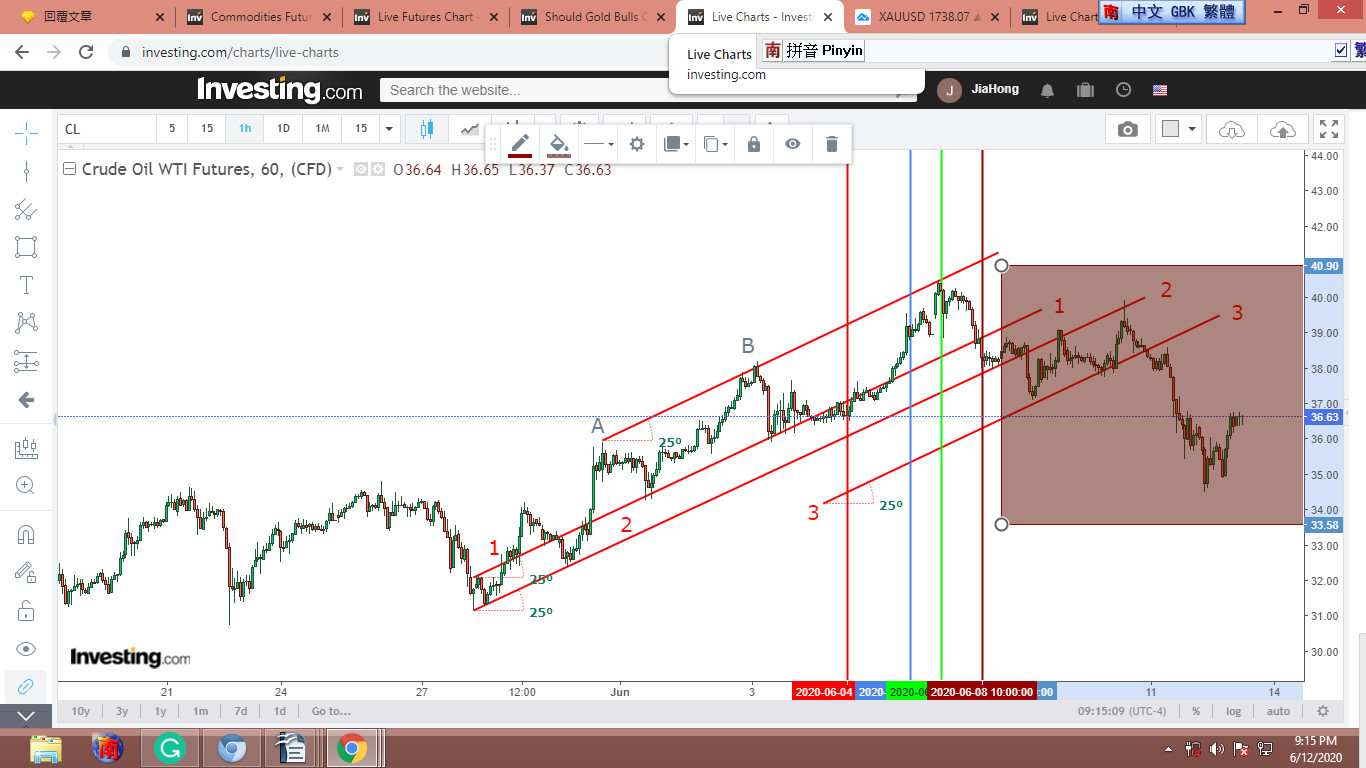Click the candlestick chart style icon
This screenshot has height=768, width=1366.
[428, 129]
